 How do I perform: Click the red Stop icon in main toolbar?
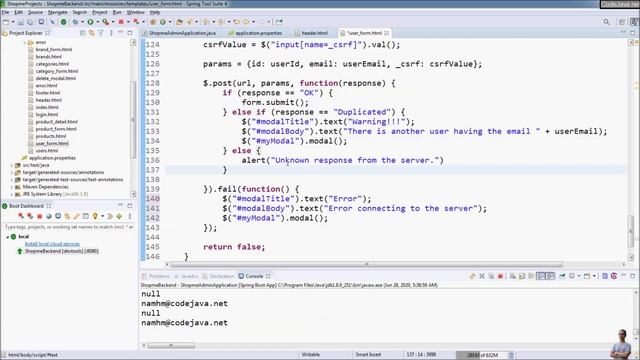click(121, 22)
